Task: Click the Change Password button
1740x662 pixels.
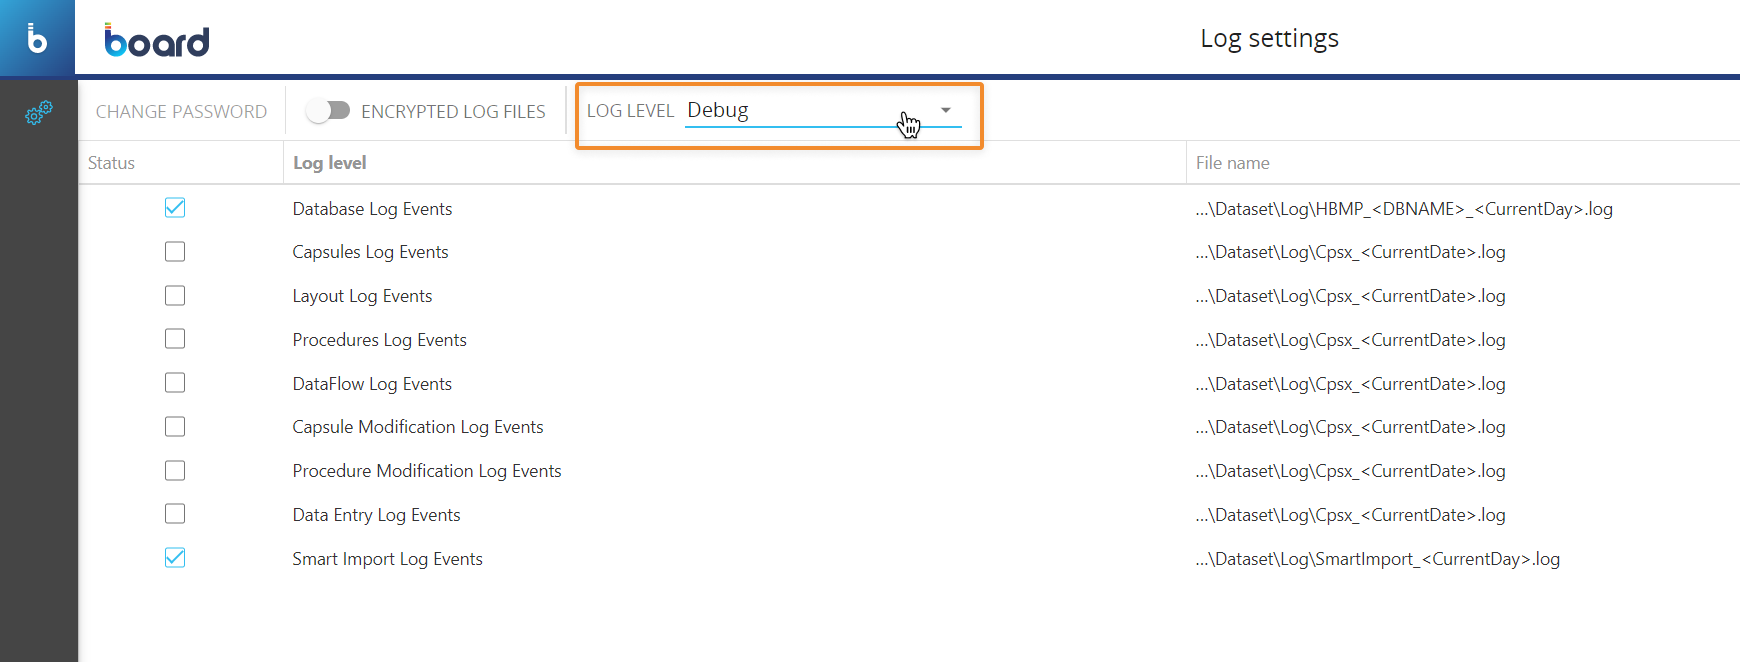Action: tap(181, 112)
